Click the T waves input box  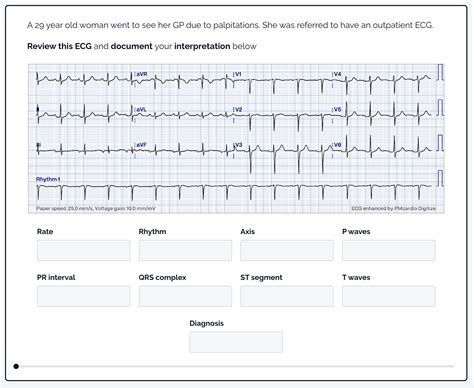[x=389, y=296]
